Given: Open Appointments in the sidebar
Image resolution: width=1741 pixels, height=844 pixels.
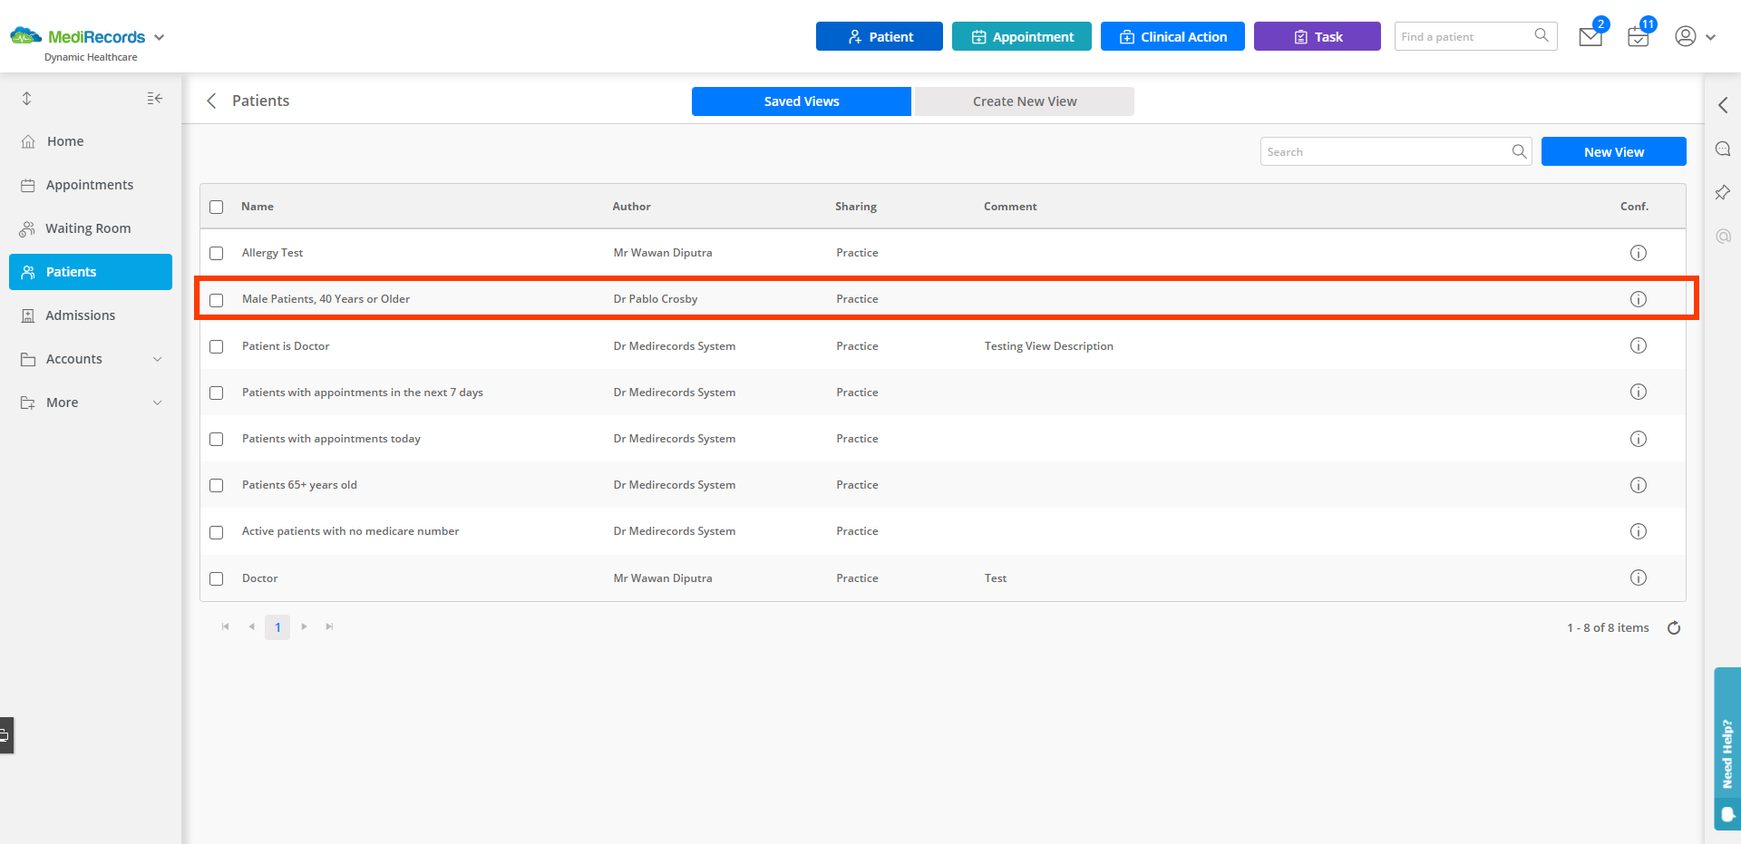Looking at the screenshot, I should (x=90, y=185).
